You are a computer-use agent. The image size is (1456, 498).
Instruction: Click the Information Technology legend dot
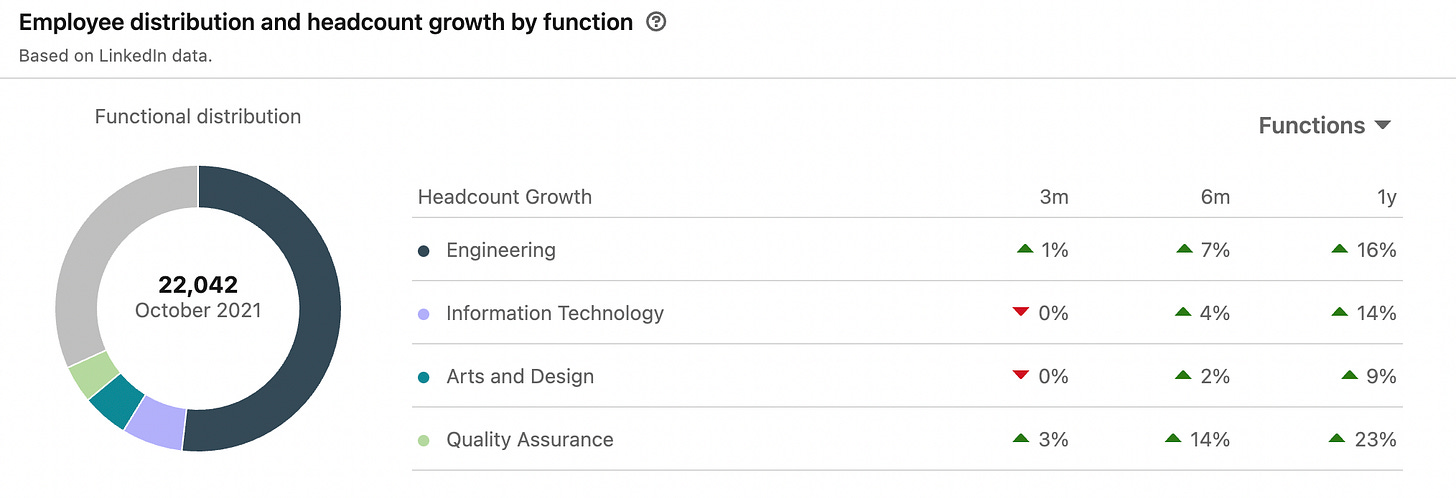[423, 314]
